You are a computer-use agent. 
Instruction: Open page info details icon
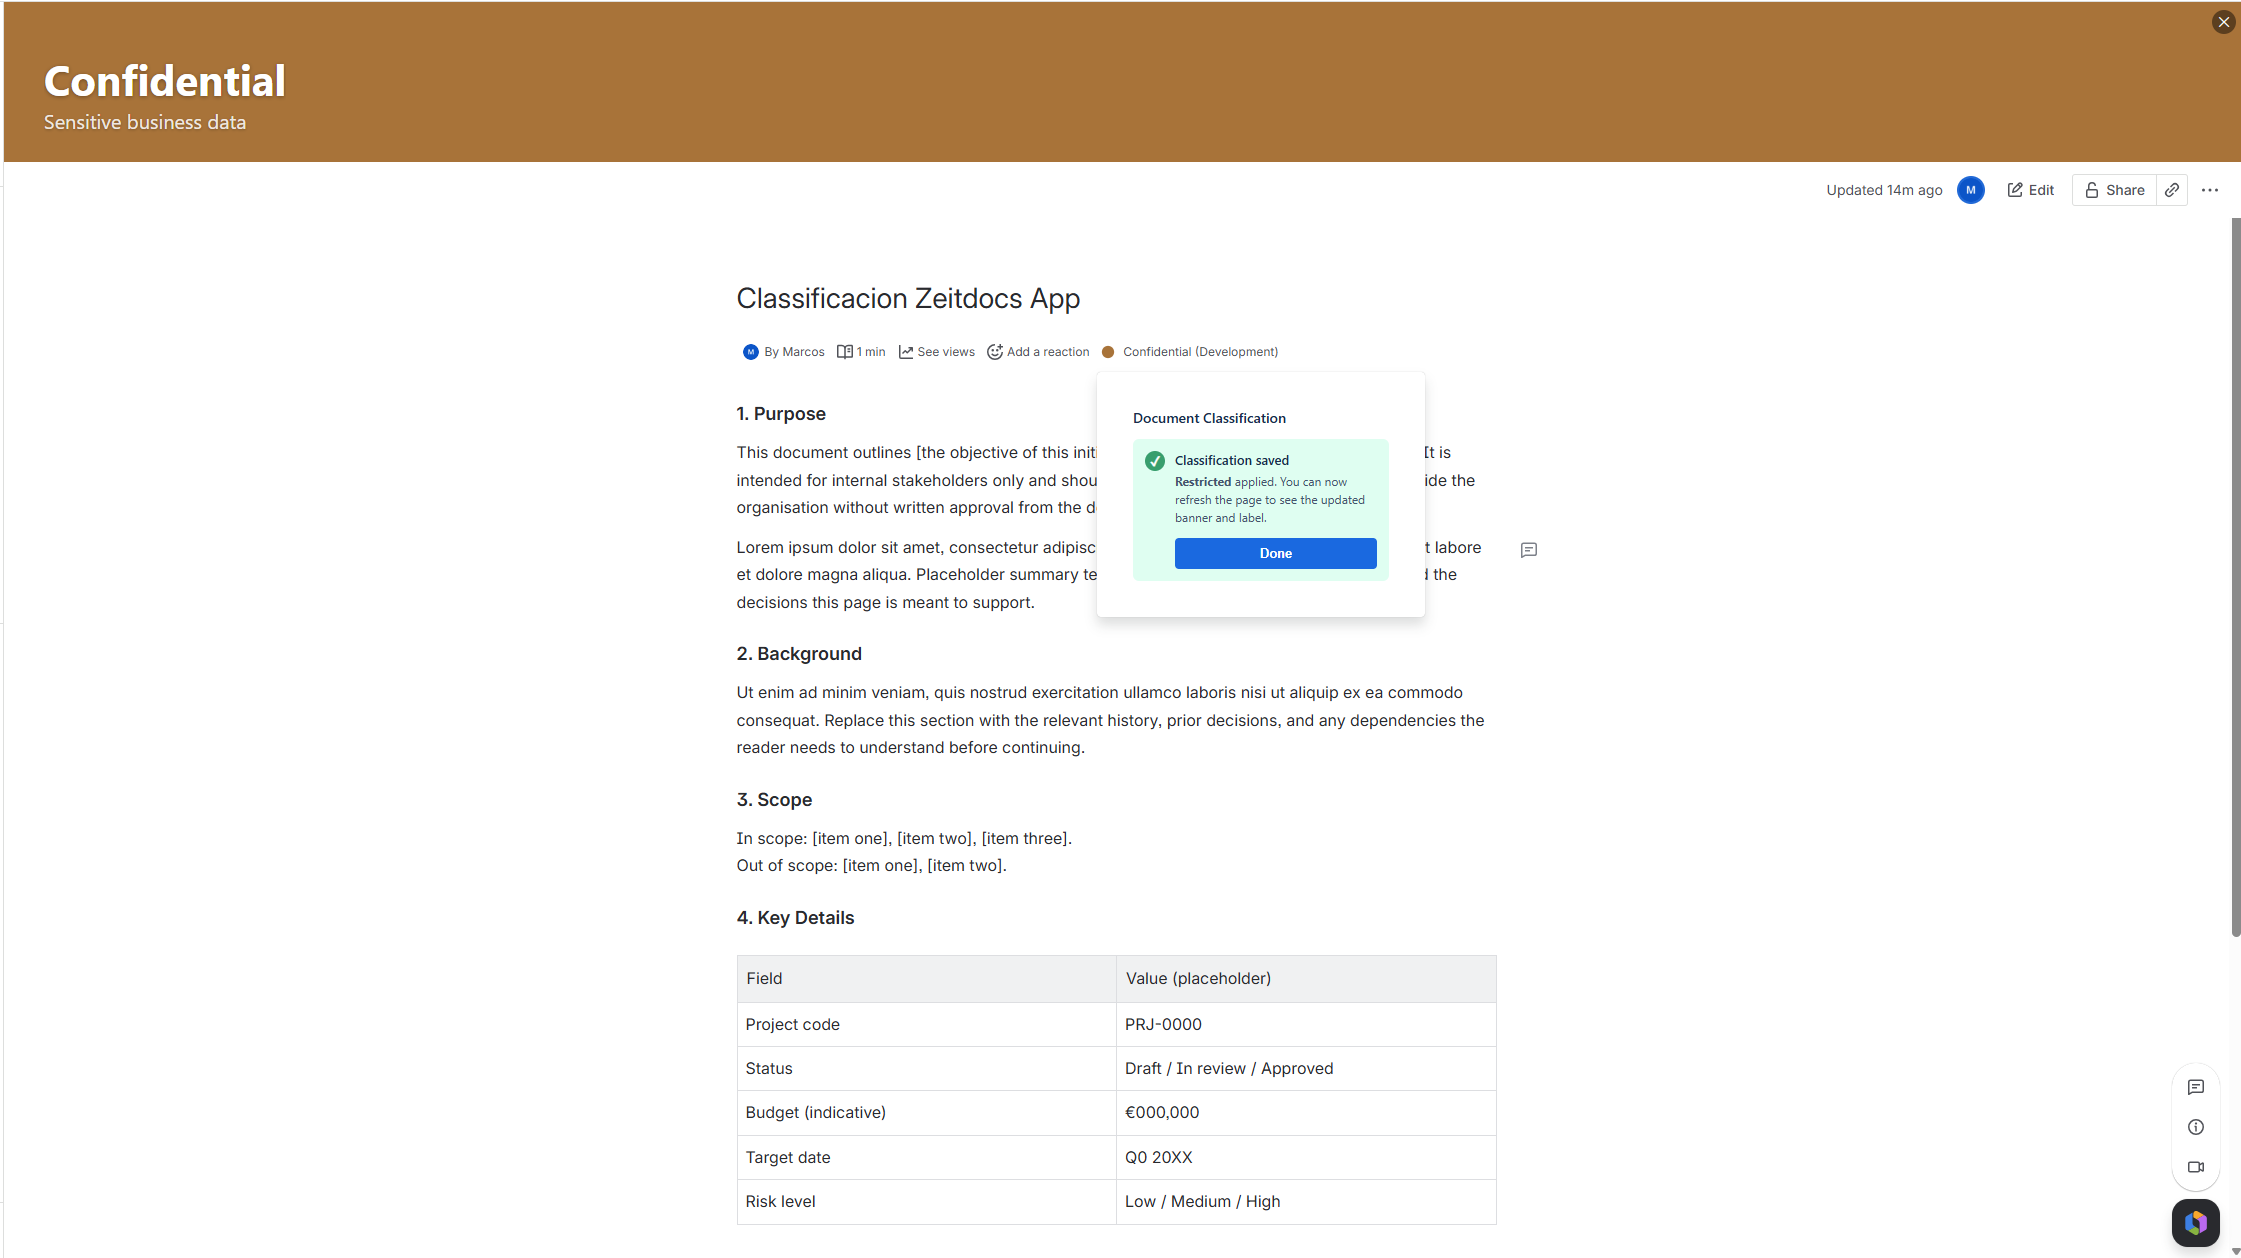pos(2195,1127)
